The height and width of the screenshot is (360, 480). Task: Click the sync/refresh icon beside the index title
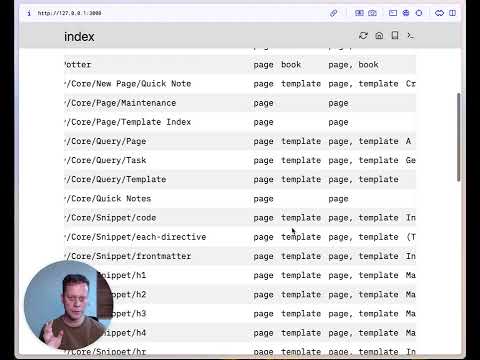pyautogui.click(x=363, y=36)
